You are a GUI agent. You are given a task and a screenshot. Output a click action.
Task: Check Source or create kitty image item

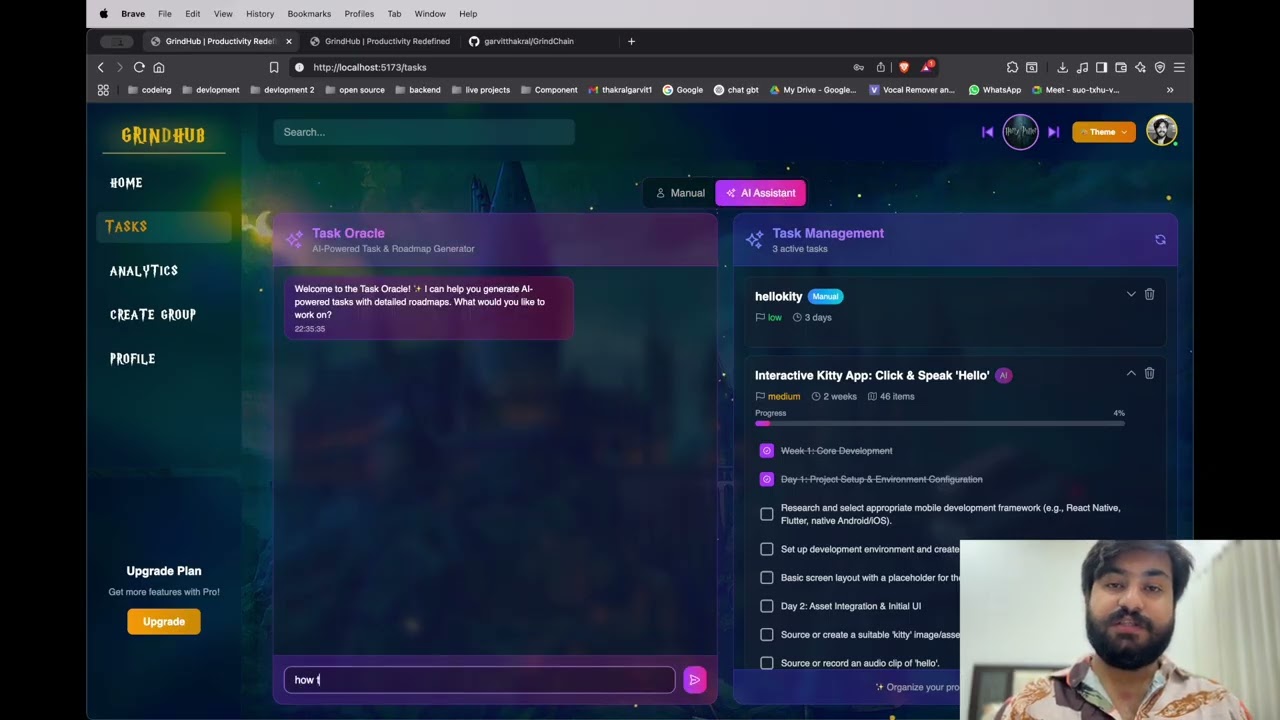pos(767,634)
